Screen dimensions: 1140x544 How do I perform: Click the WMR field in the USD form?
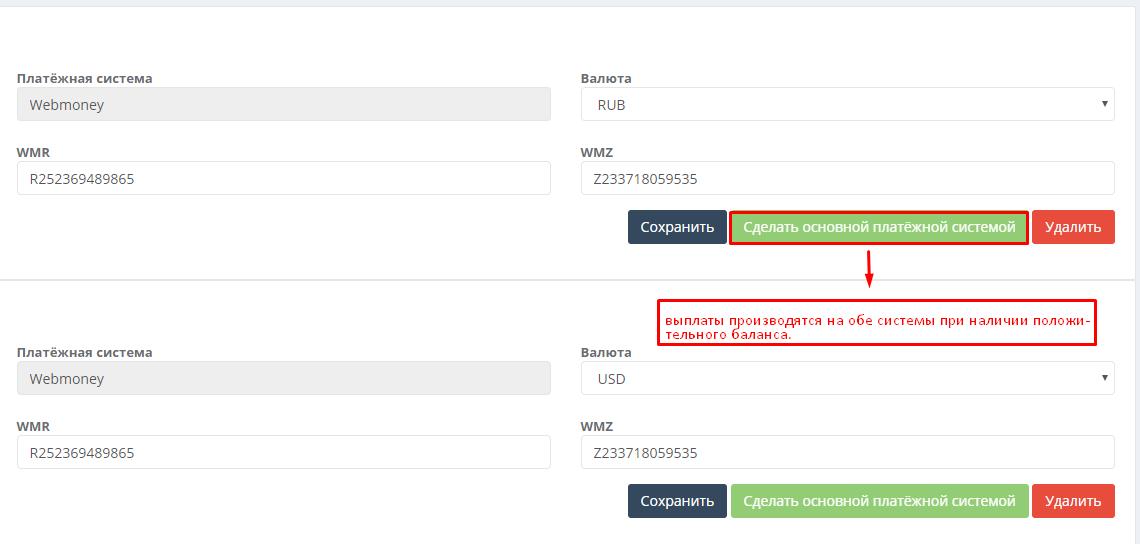point(283,453)
